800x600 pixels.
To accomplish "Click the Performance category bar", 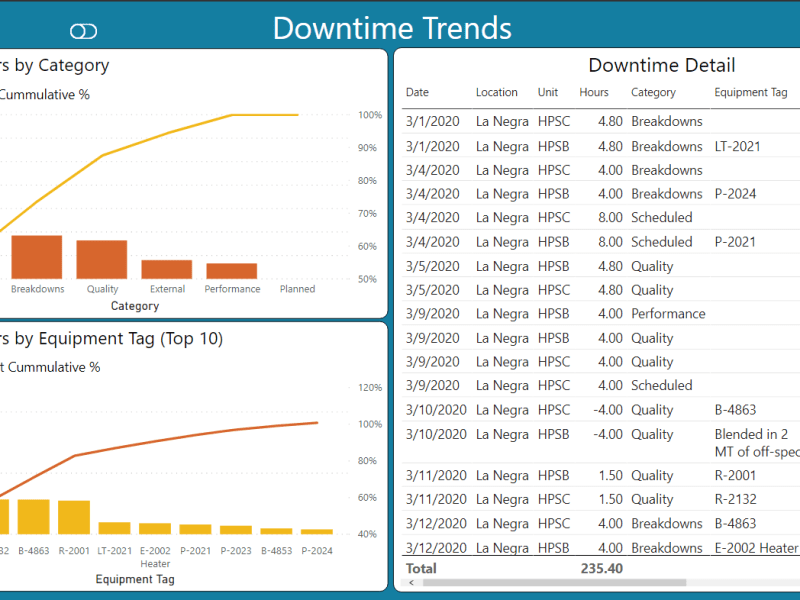I will coord(231,271).
